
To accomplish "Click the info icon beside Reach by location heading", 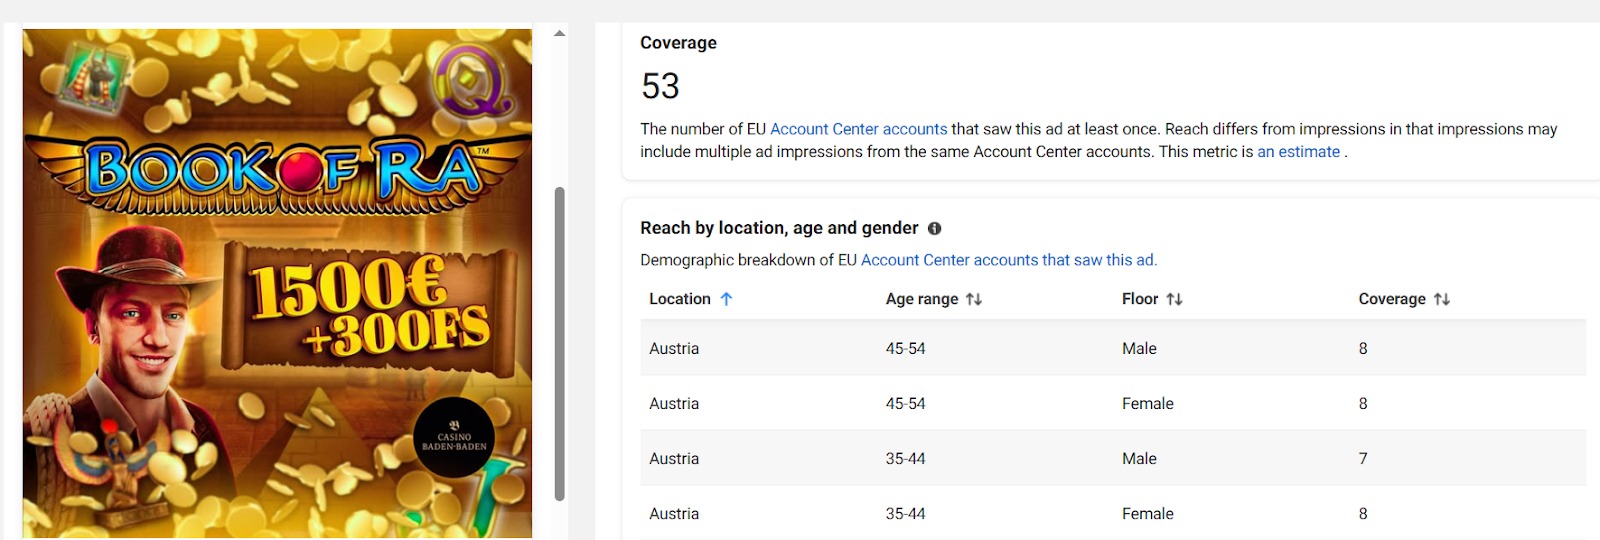I will 934,228.
